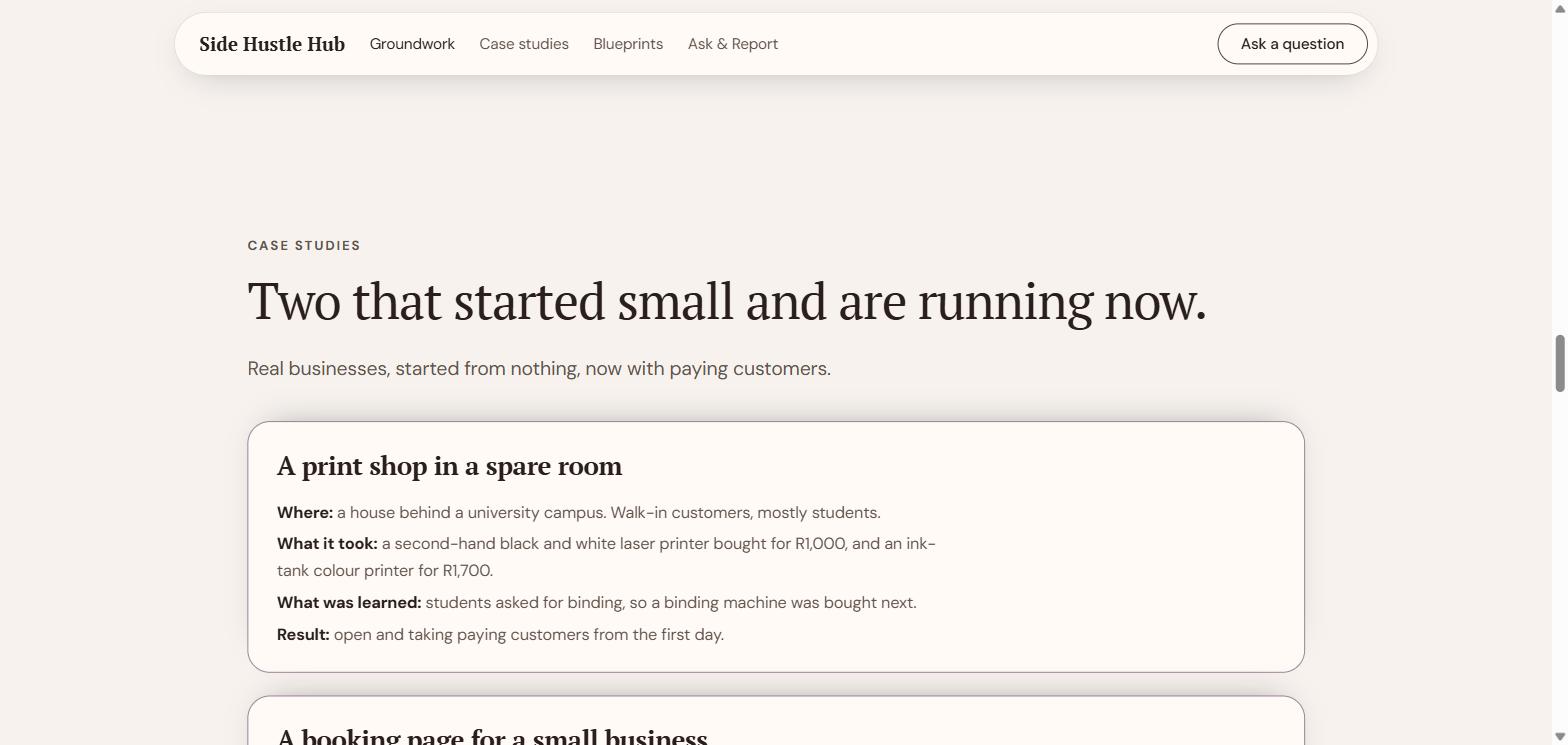Select Blueprints in the top navigation
This screenshot has height=745, width=1568.
[x=628, y=44]
